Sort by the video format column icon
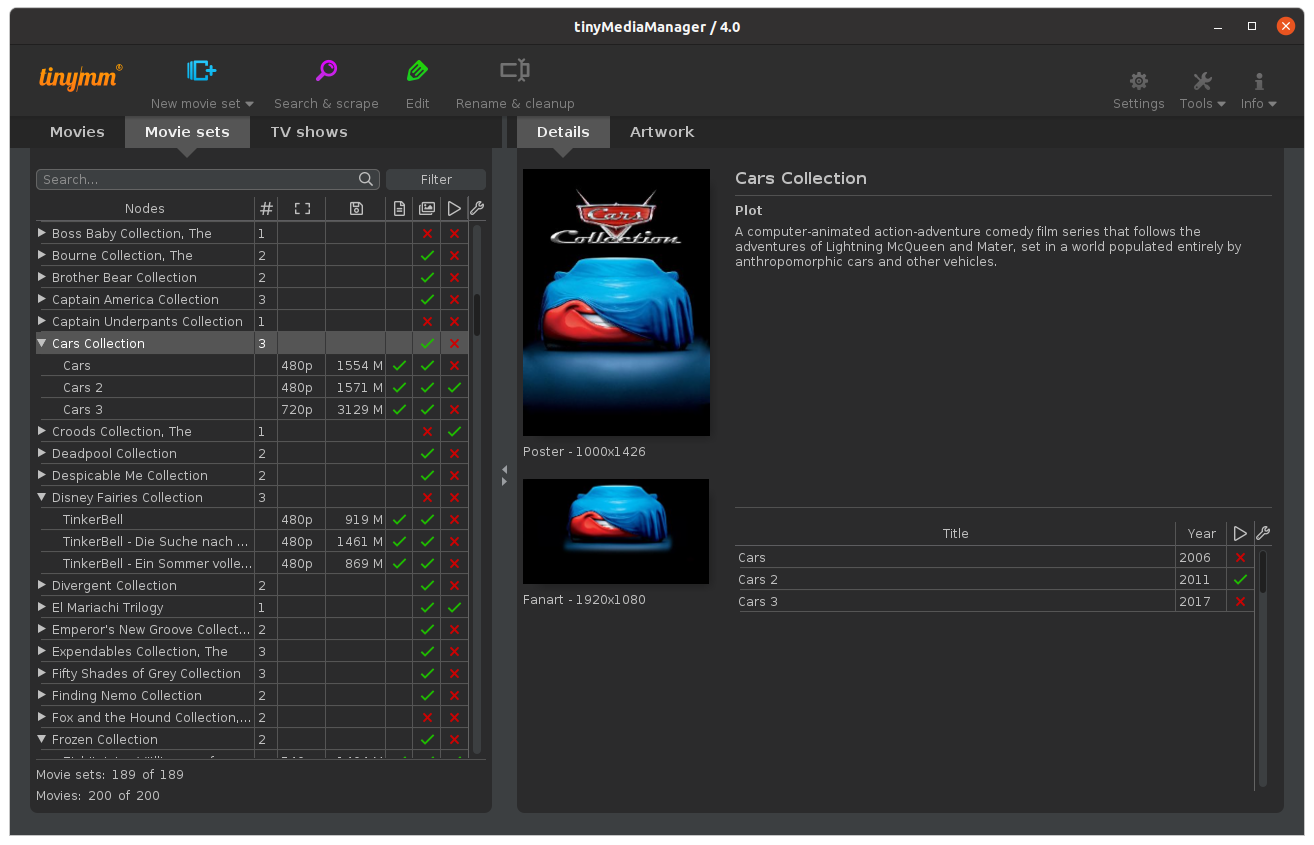1314x845 pixels. [302, 209]
